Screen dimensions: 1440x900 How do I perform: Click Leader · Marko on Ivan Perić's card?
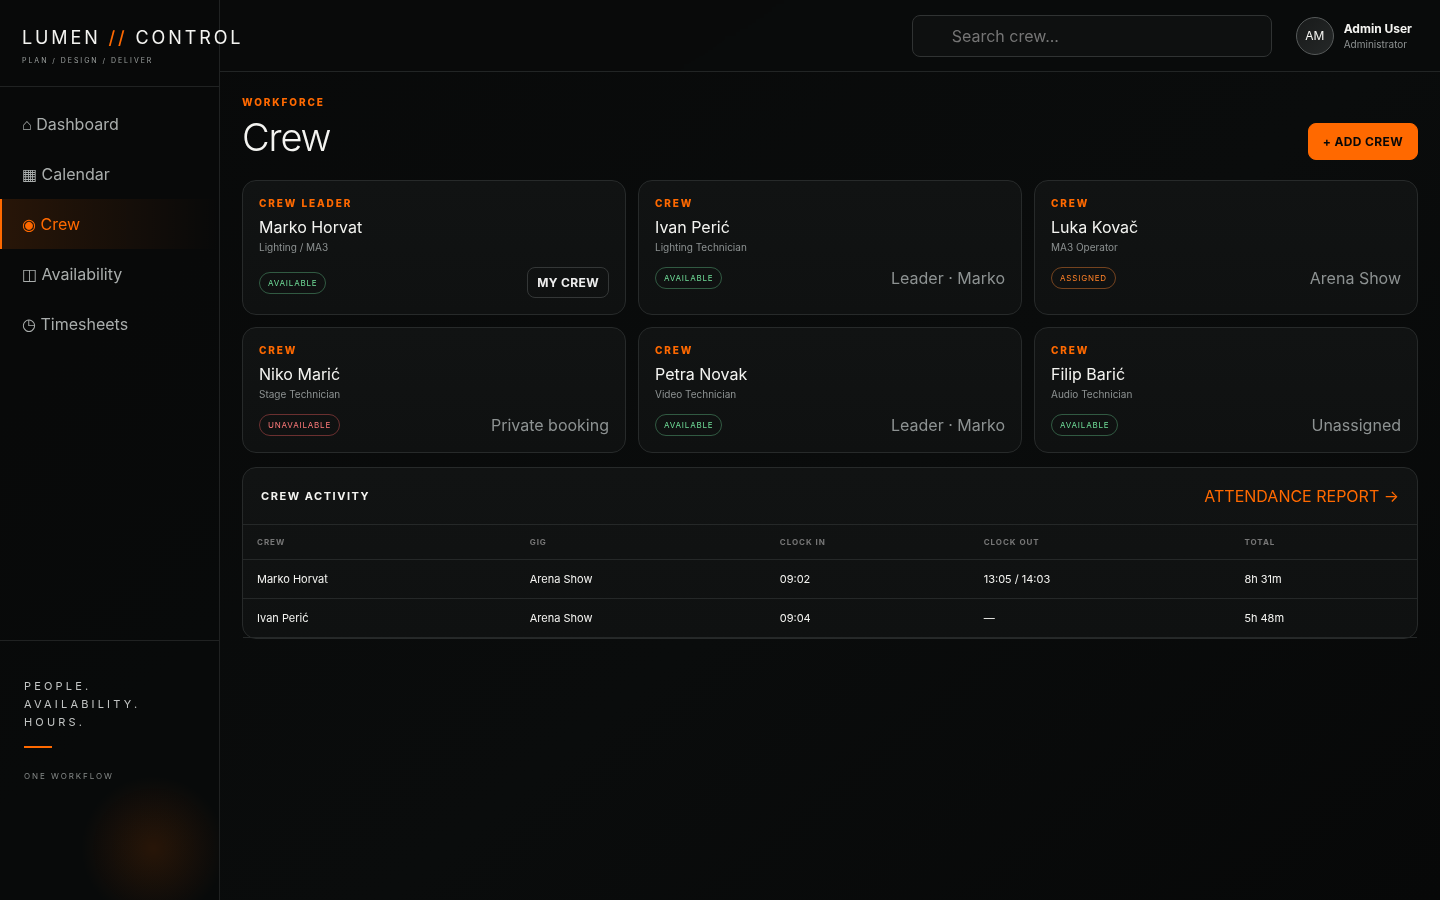947,278
